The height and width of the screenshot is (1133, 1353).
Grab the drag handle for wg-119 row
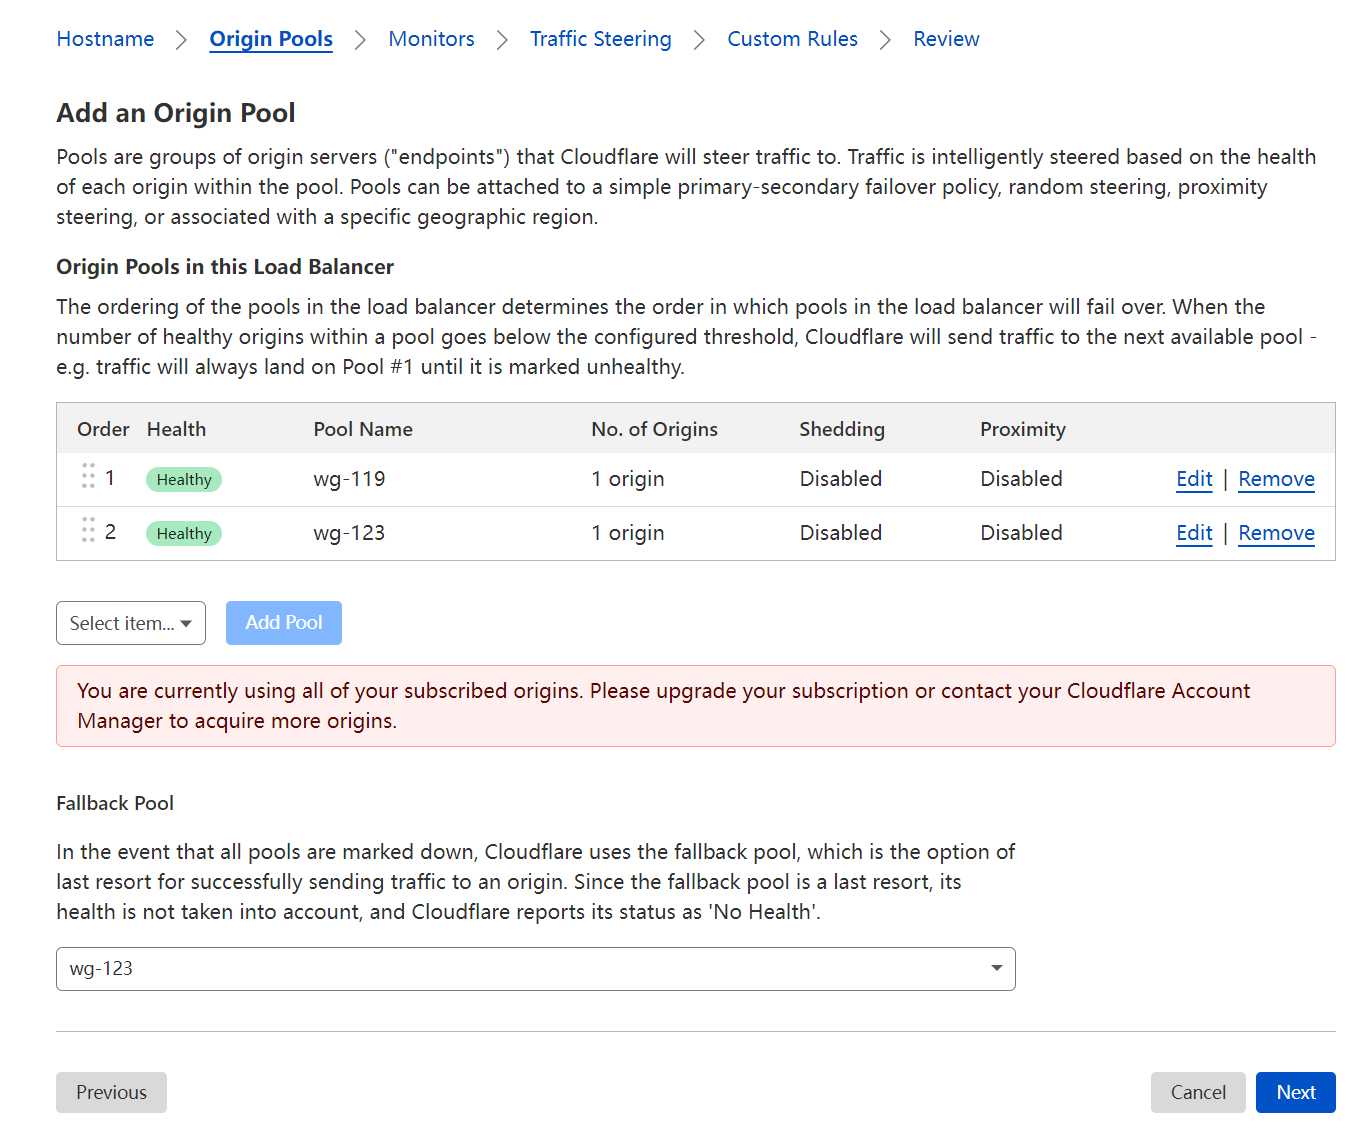(x=88, y=476)
